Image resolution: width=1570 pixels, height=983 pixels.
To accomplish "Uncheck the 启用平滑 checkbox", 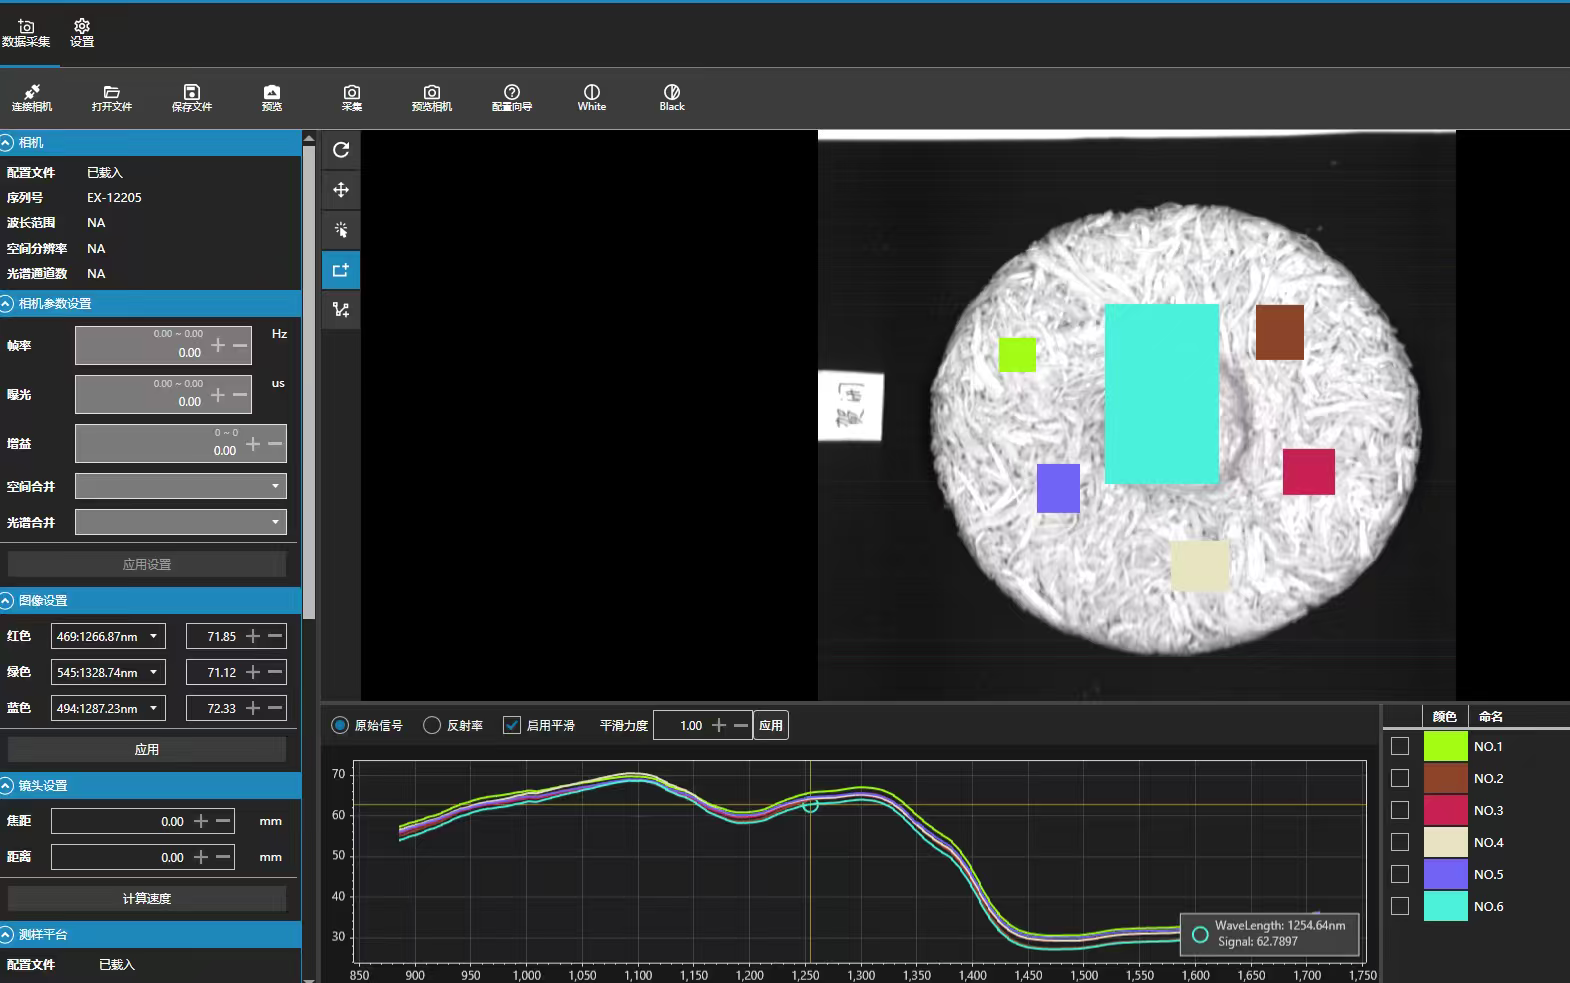I will coord(512,725).
